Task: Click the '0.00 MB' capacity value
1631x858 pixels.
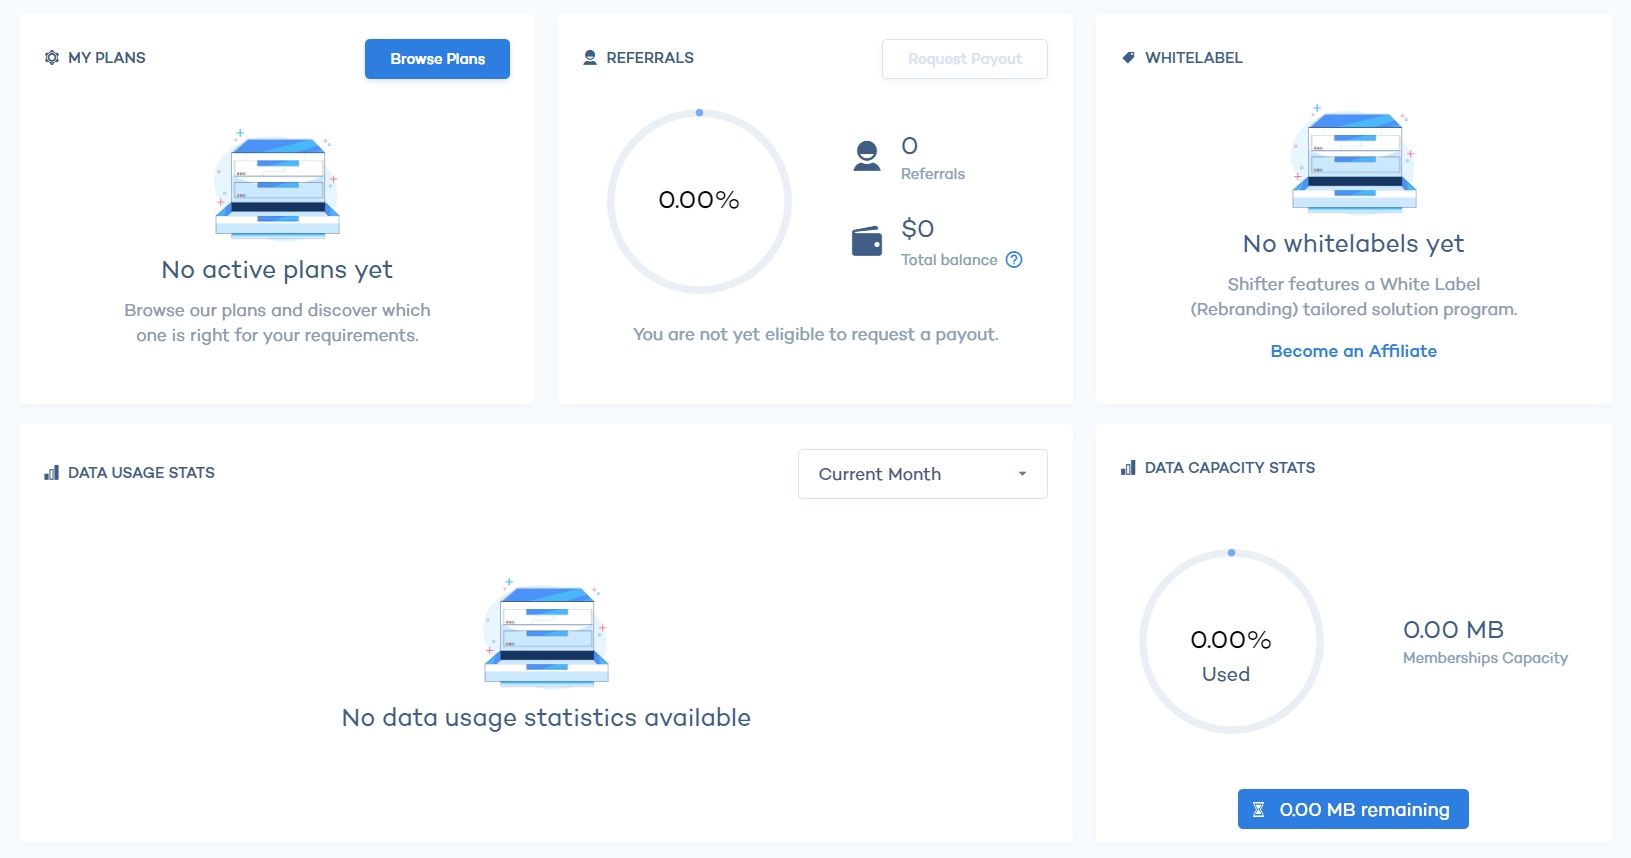Action: [x=1453, y=630]
